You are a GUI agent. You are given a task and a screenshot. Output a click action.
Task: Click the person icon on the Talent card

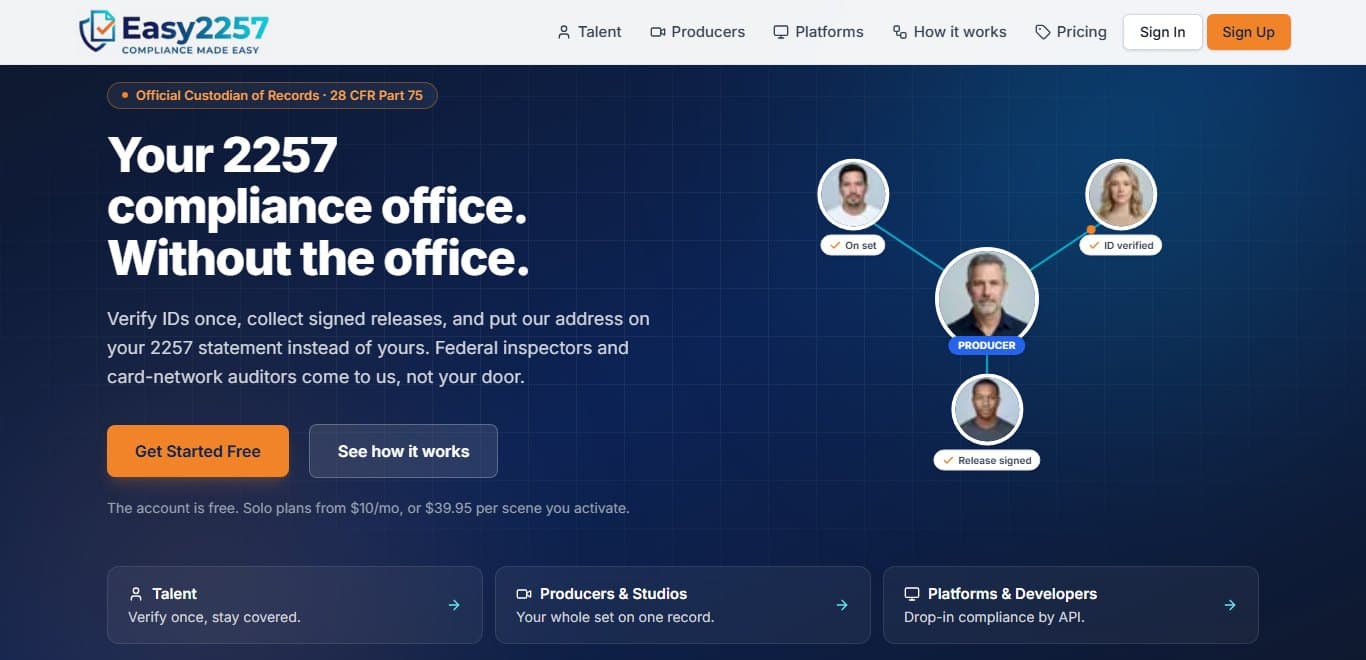(136, 594)
